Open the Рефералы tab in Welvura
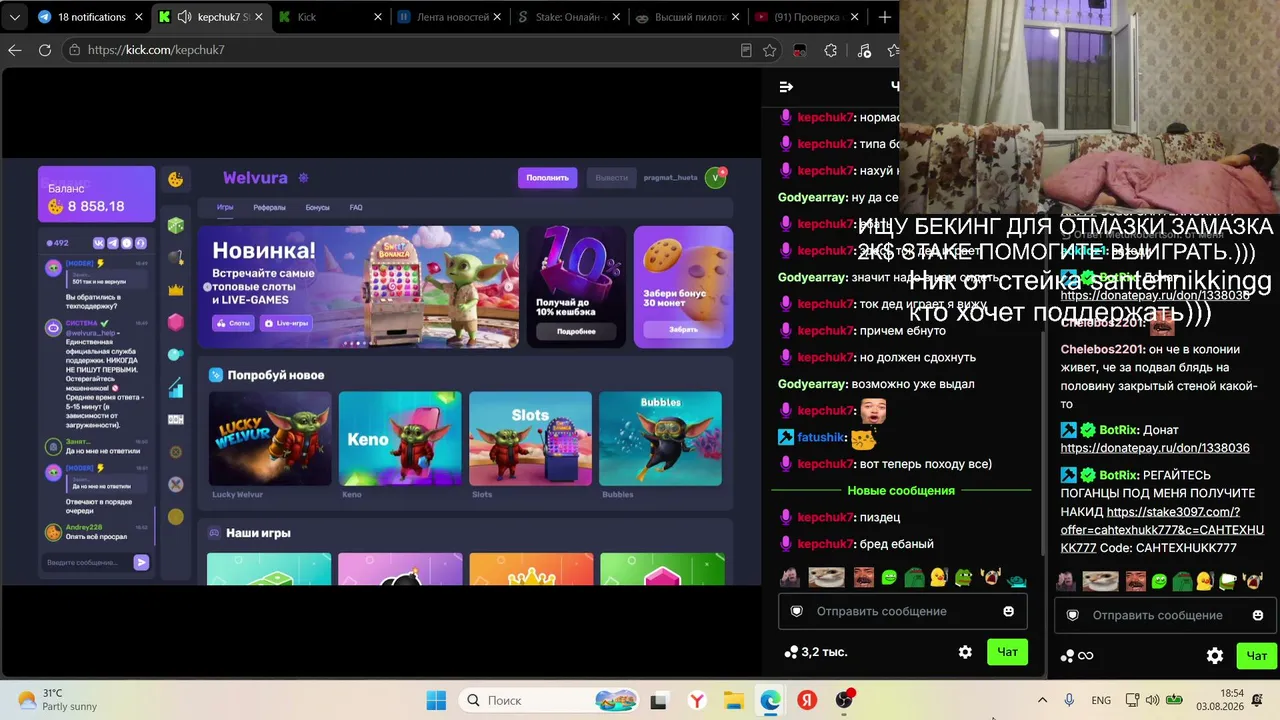The image size is (1280, 720). (269, 207)
